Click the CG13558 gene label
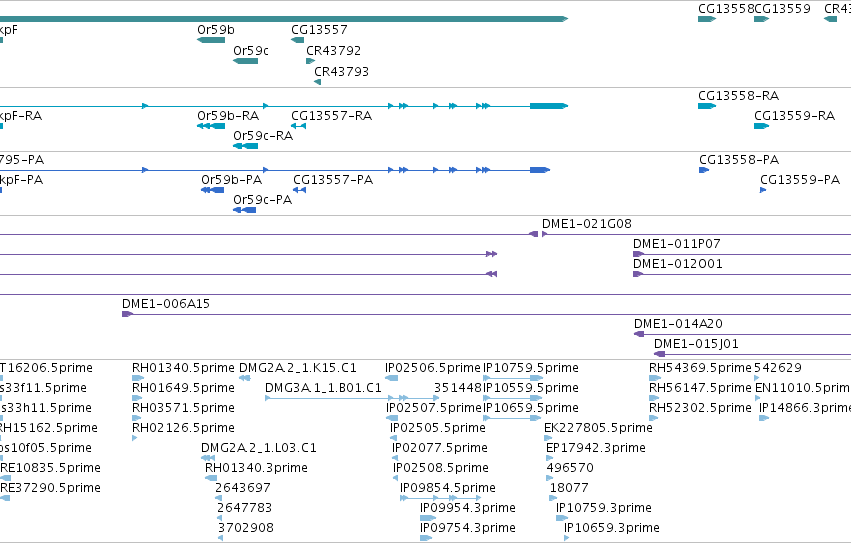 point(726,9)
